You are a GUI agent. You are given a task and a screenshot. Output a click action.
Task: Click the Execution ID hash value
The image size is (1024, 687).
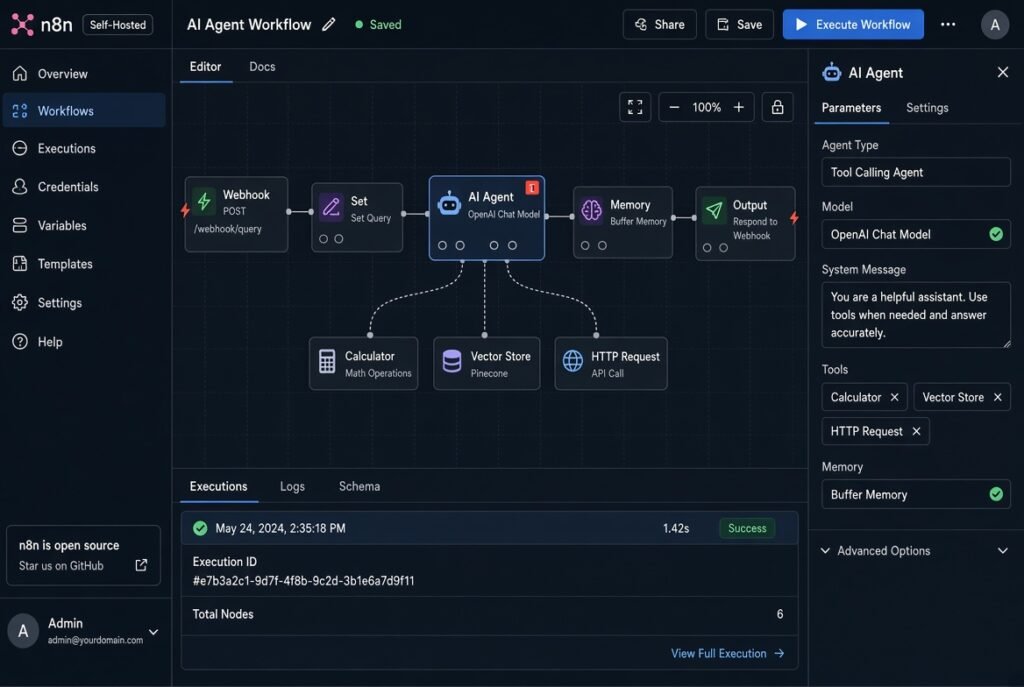click(x=303, y=581)
